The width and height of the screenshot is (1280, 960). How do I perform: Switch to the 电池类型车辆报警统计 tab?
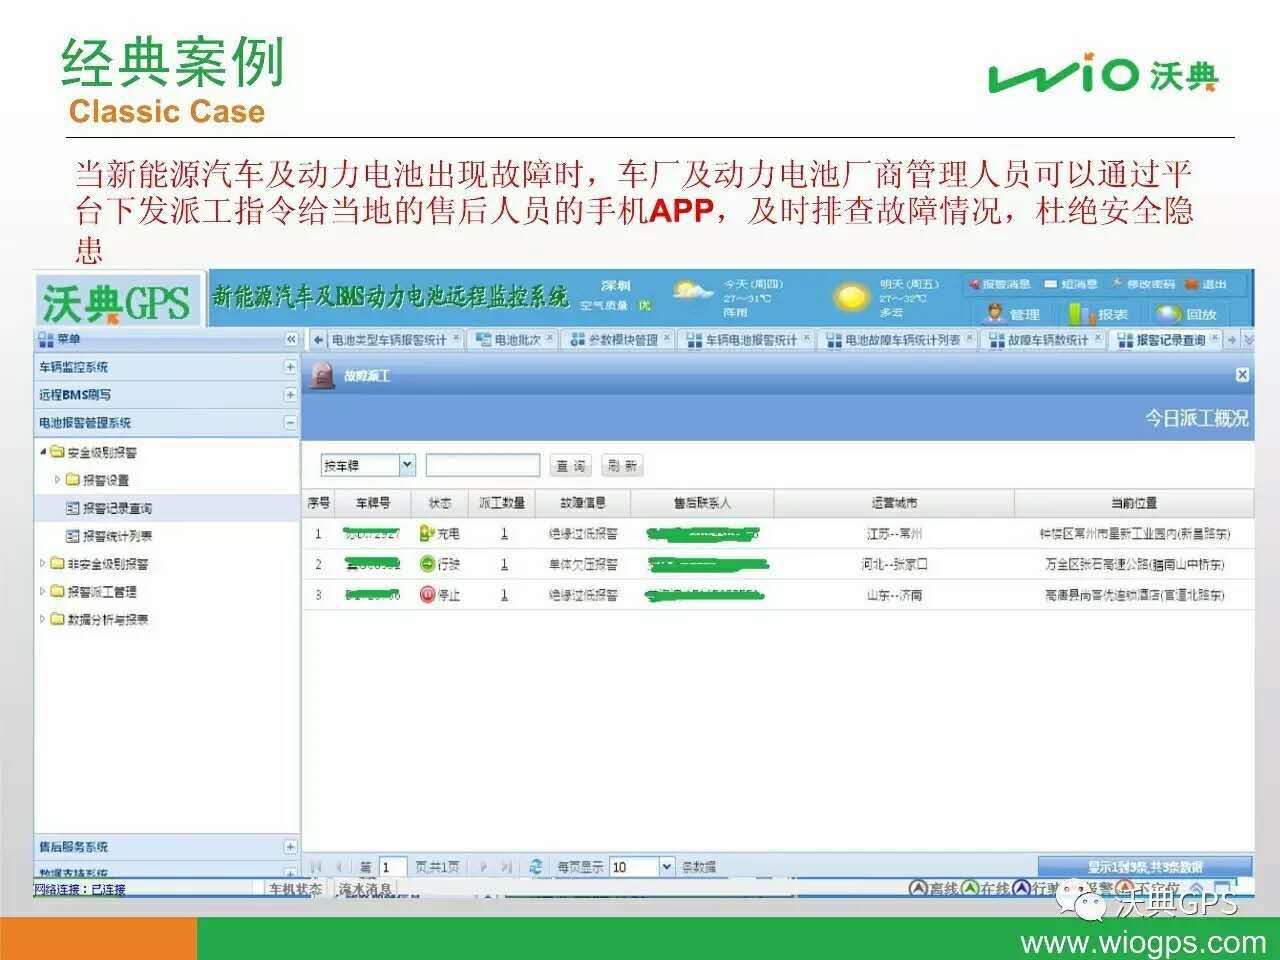point(387,340)
